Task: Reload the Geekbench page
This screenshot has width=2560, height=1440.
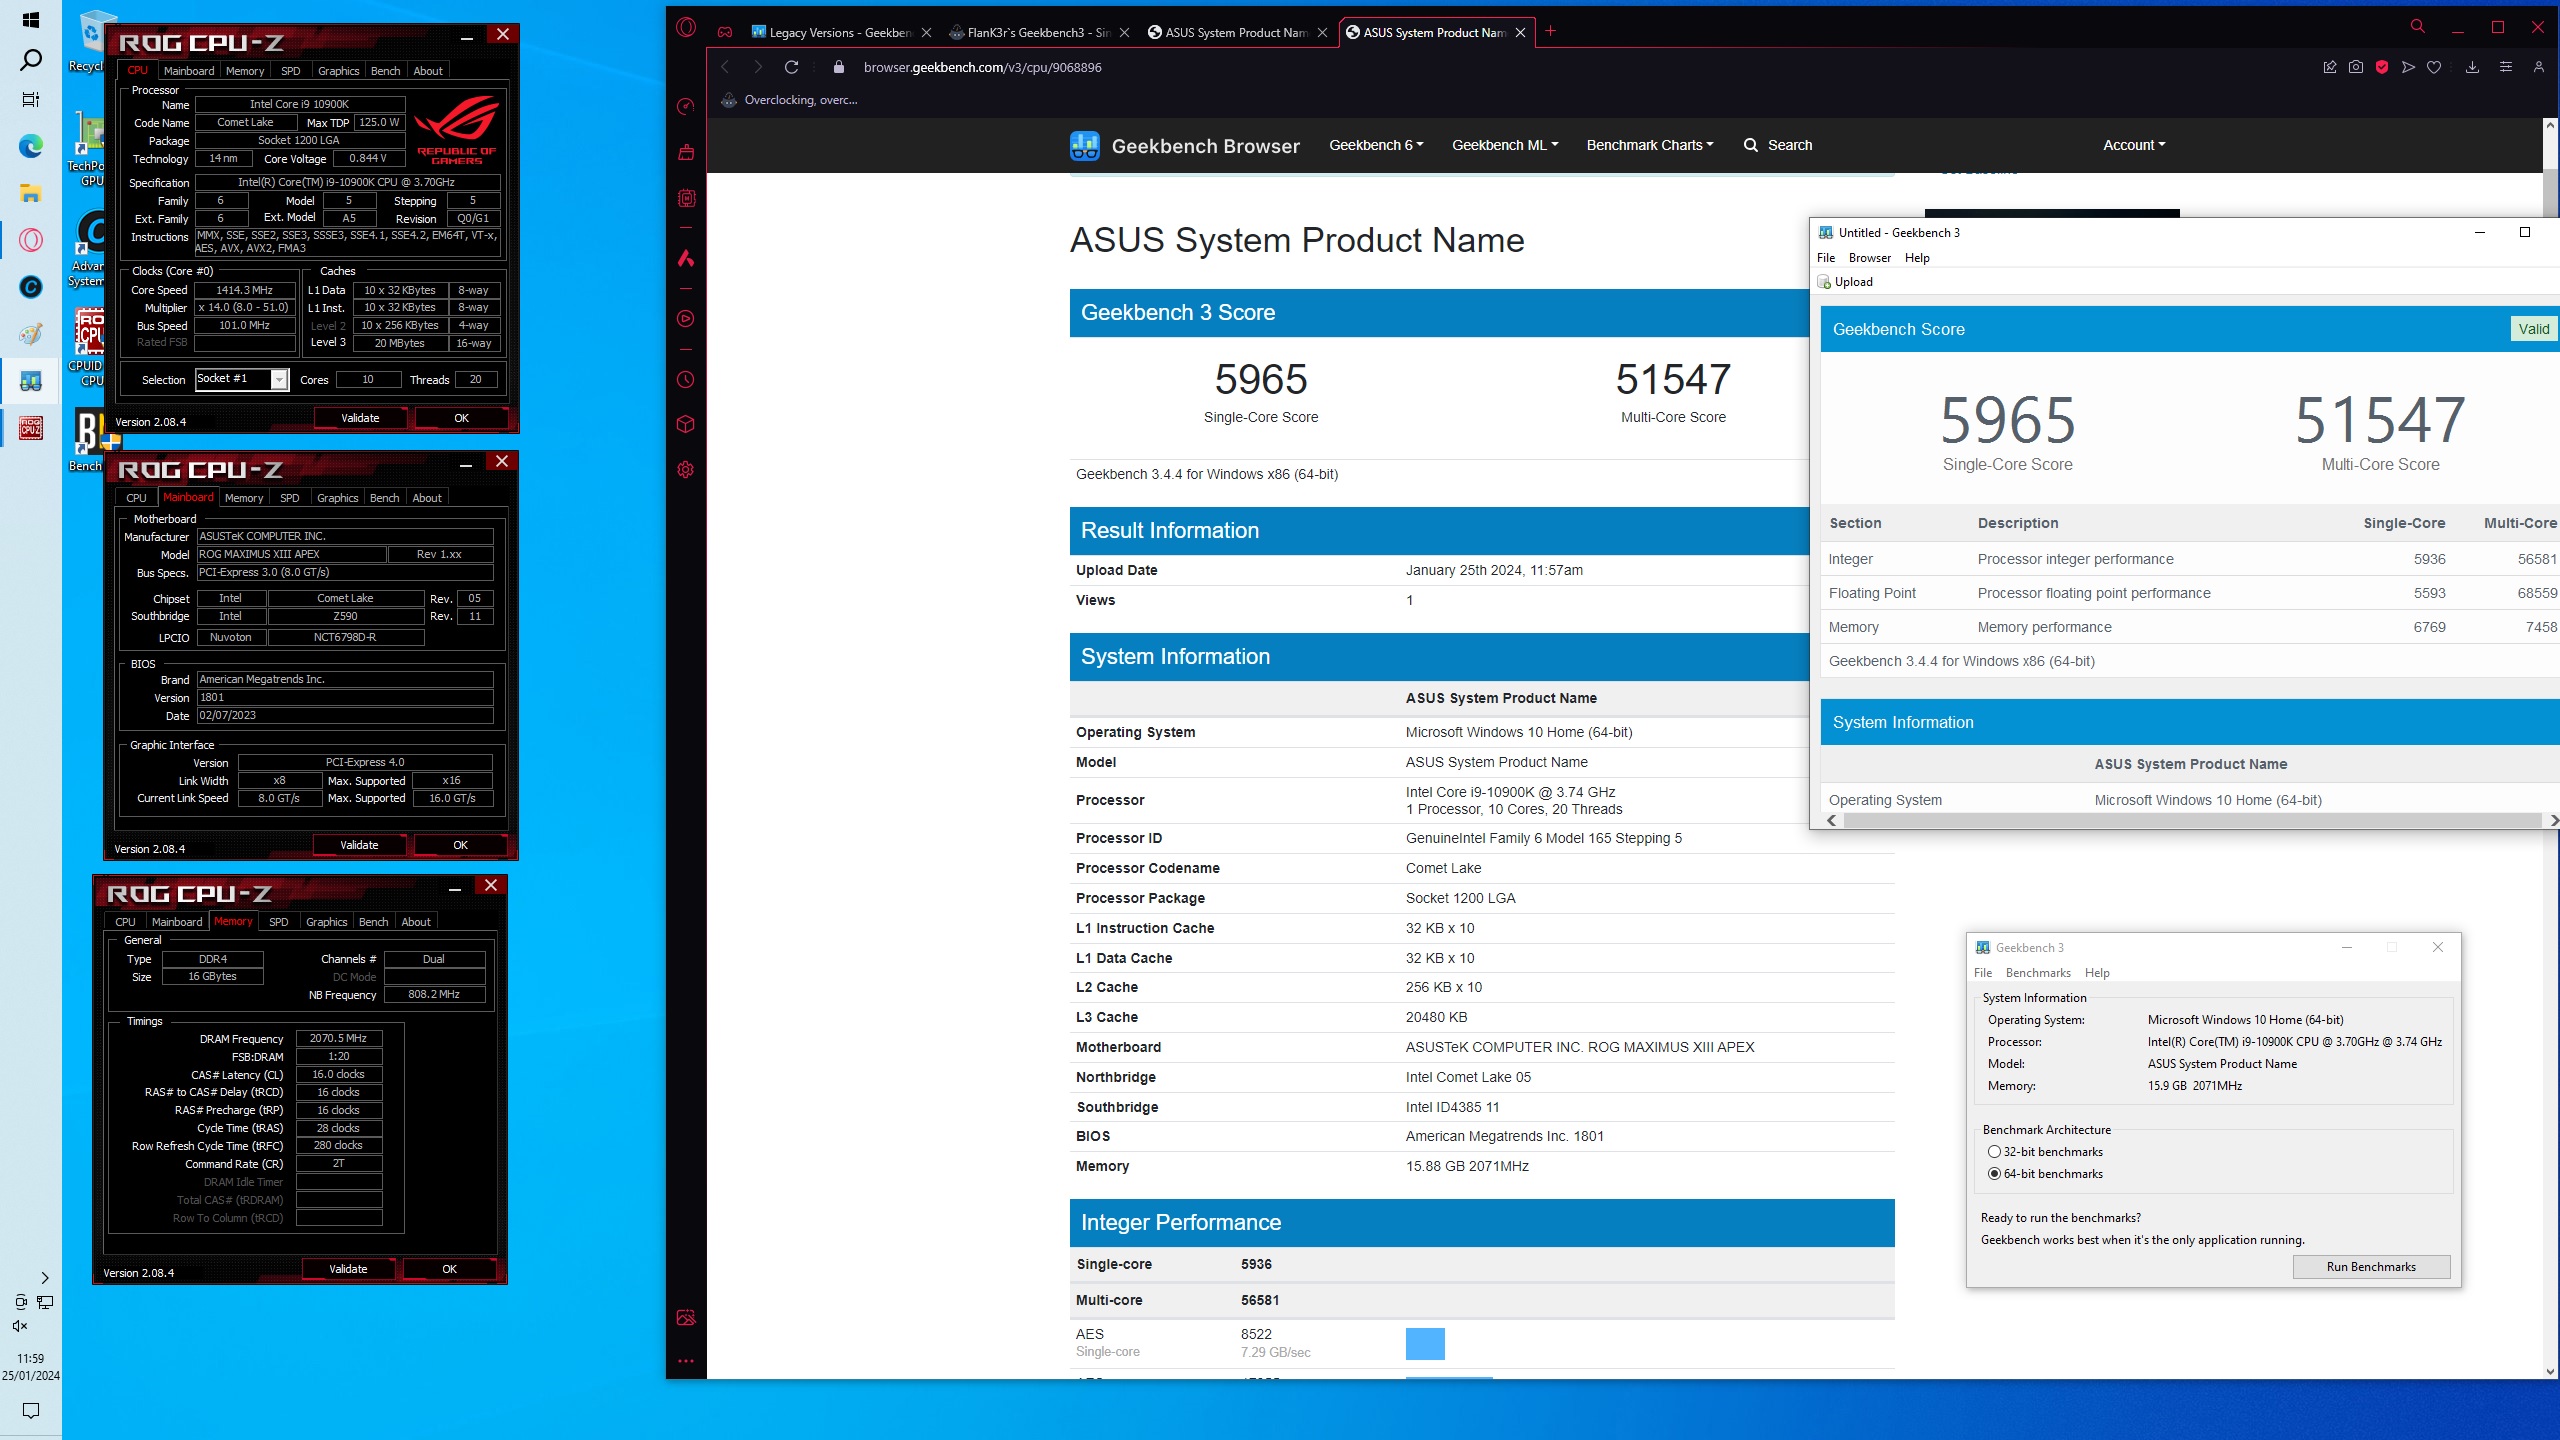Action: [791, 67]
